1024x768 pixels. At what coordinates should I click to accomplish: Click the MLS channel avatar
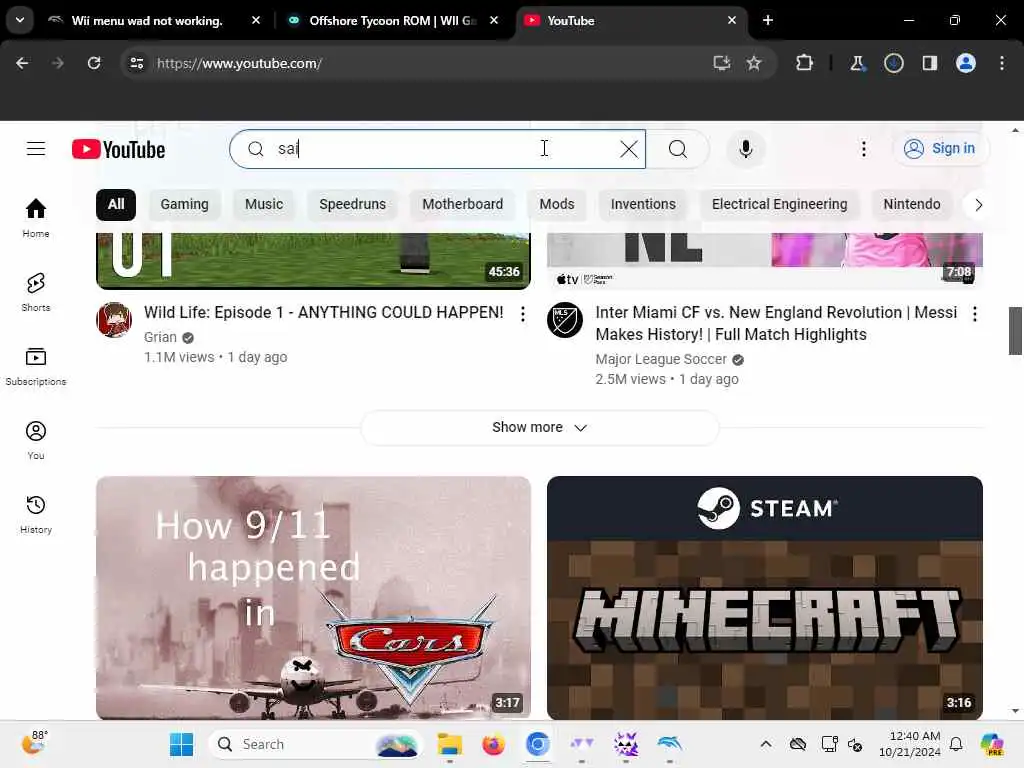click(565, 320)
